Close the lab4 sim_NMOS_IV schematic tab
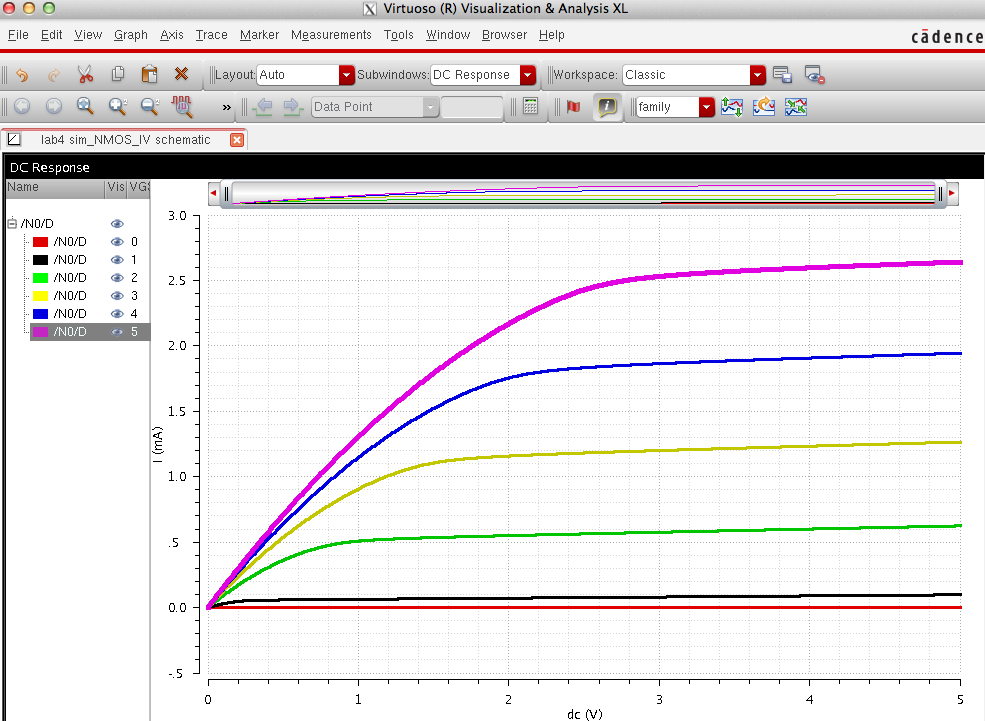 click(237, 140)
